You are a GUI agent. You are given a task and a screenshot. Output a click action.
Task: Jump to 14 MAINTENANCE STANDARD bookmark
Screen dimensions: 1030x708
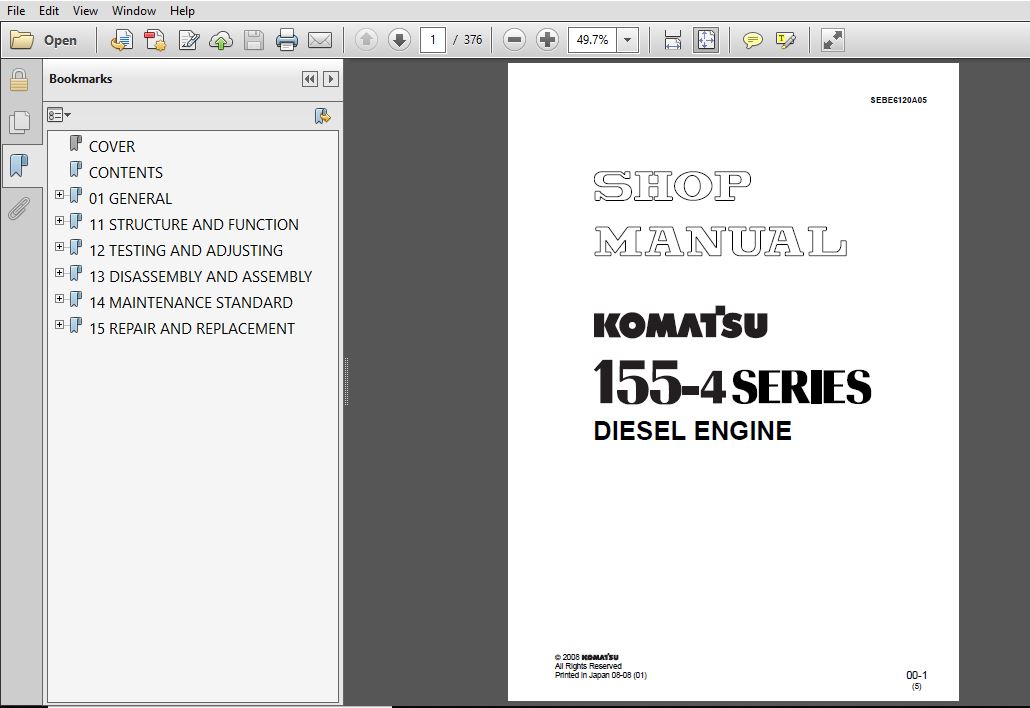click(191, 303)
